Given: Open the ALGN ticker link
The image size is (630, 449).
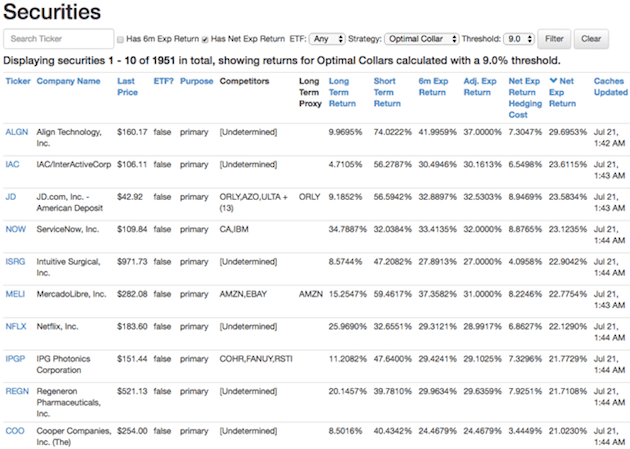Looking at the screenshot, I should pyautogui.click(x=17, y=131).
